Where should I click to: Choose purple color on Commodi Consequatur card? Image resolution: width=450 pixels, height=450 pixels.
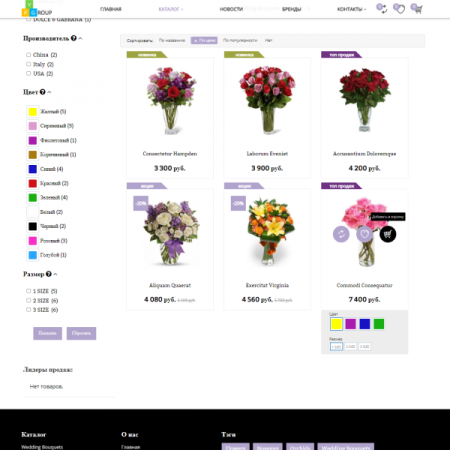(x=350, y=324)
